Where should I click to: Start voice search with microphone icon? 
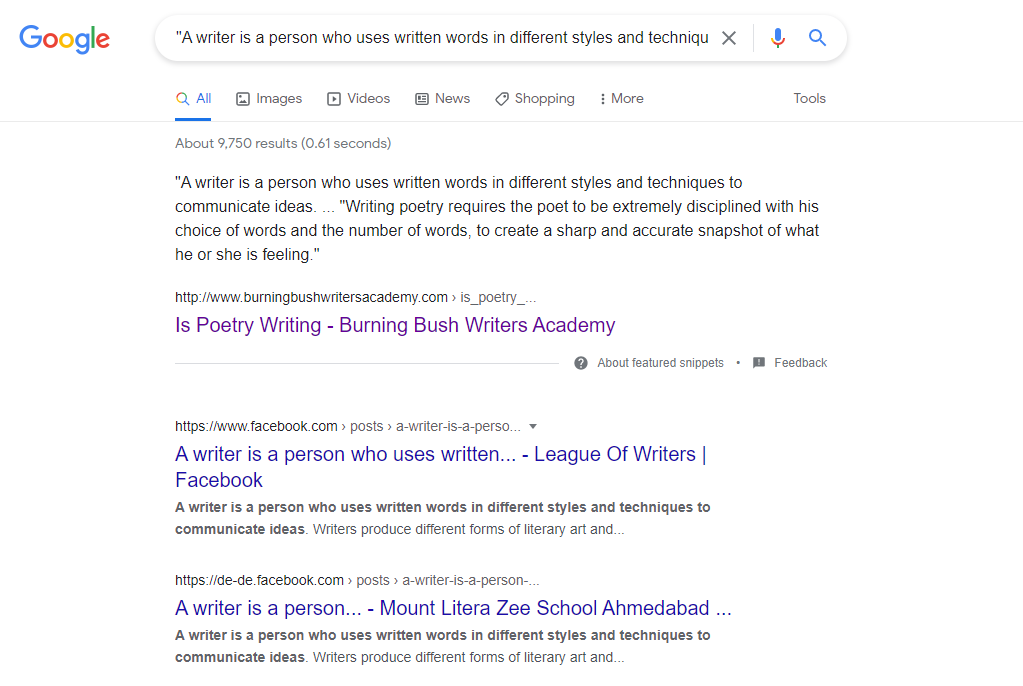point(777,38)
